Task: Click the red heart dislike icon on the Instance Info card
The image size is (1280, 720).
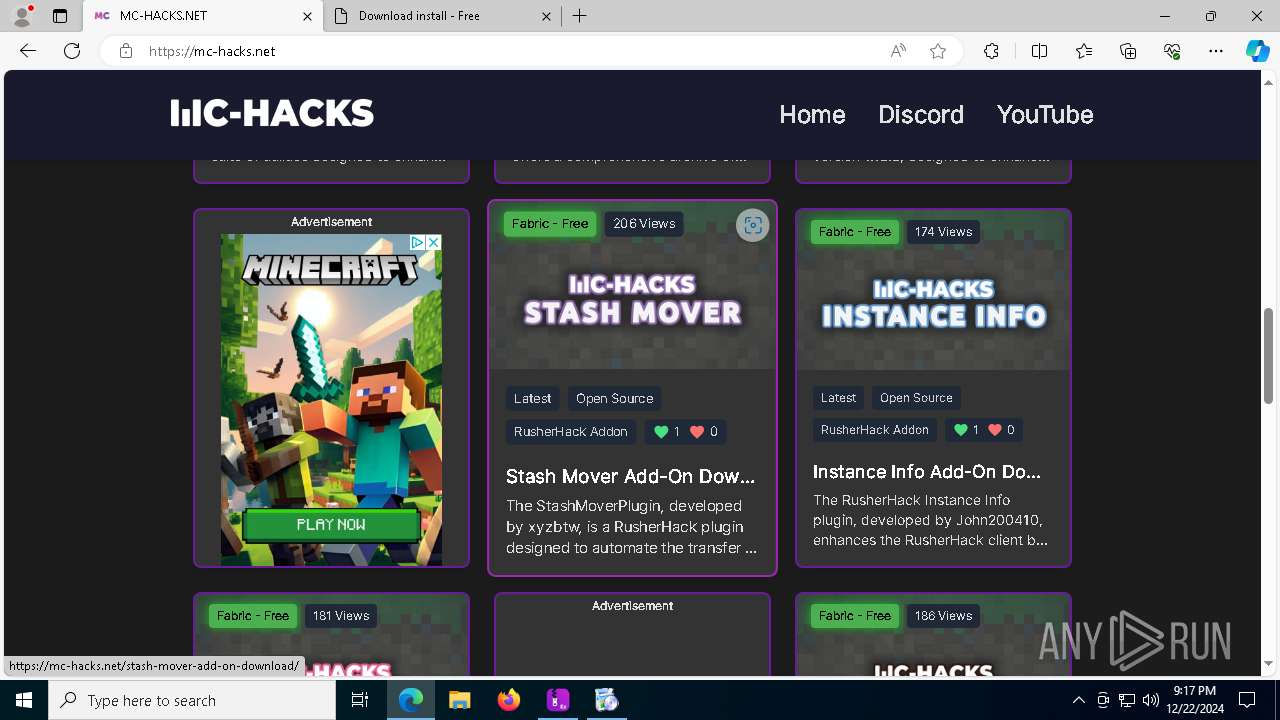Action: pyautogui.click(x=995, y=430)
